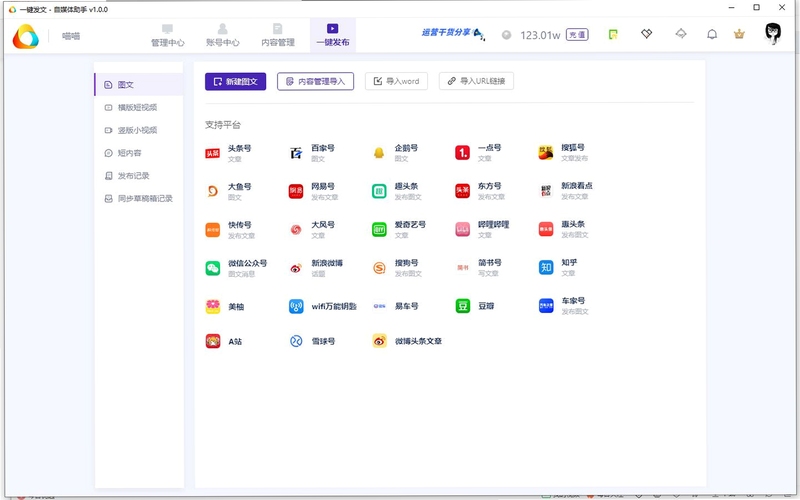Image resolution: width=800 pixels, height=500 pixels.
Task: Open the 易车号 icon
Action: tap(379, 306)
